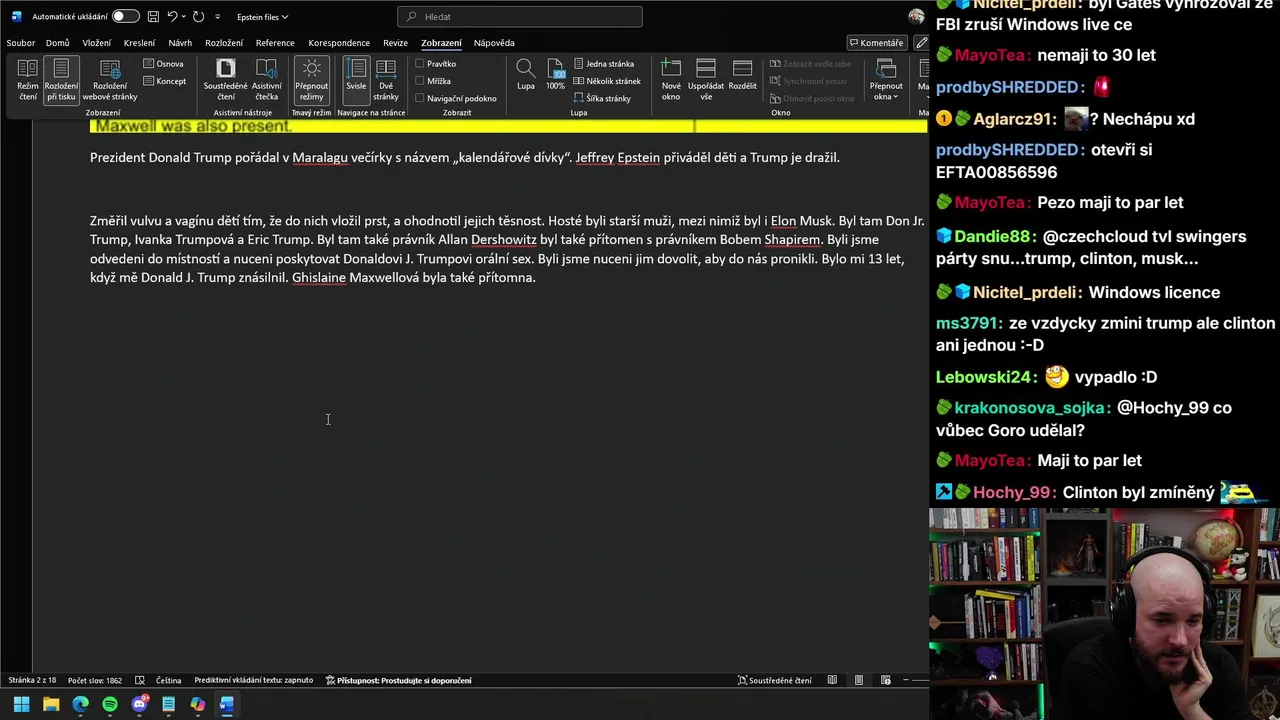
Task: Open the Soubor menu
Action: click(x=20, y=43)
